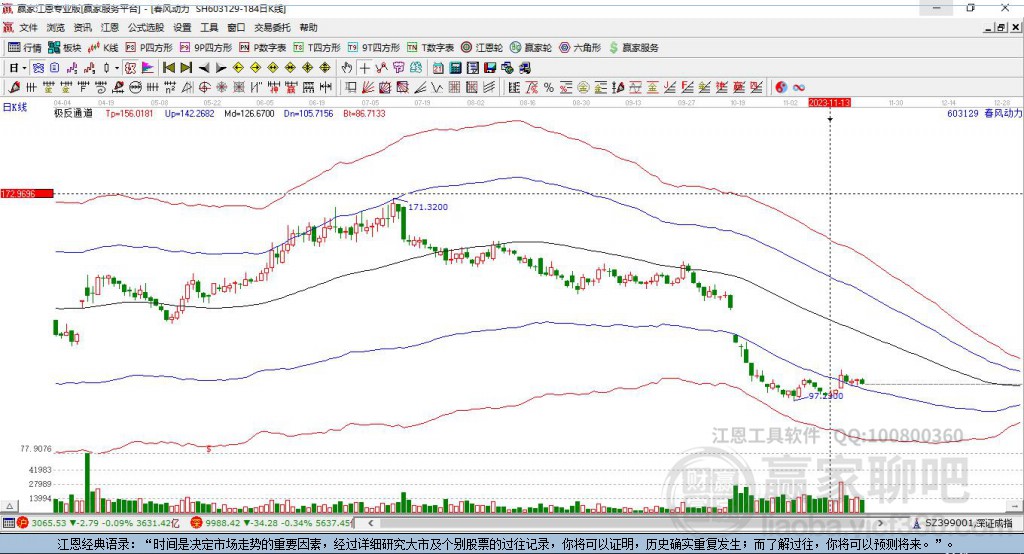Click the 77.9076 volume axis label
Screen dimensions: 1024x554
[x=35, y=448]
